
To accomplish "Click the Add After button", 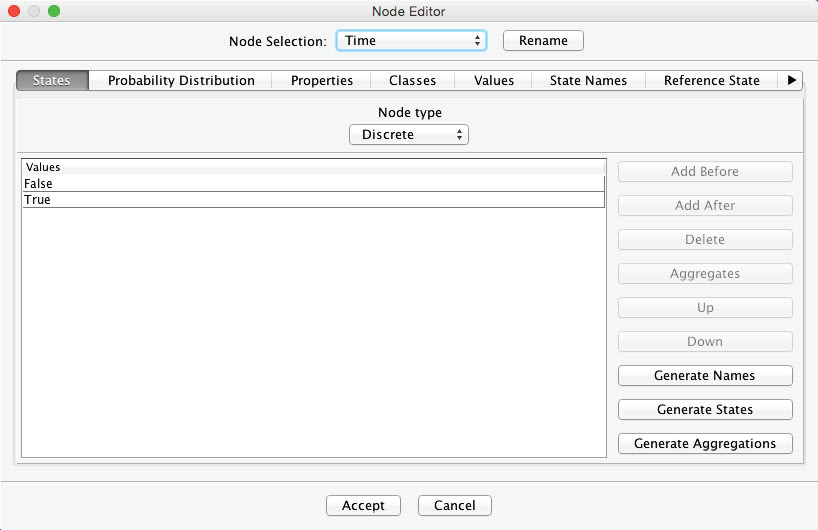I will coord(705,206).
